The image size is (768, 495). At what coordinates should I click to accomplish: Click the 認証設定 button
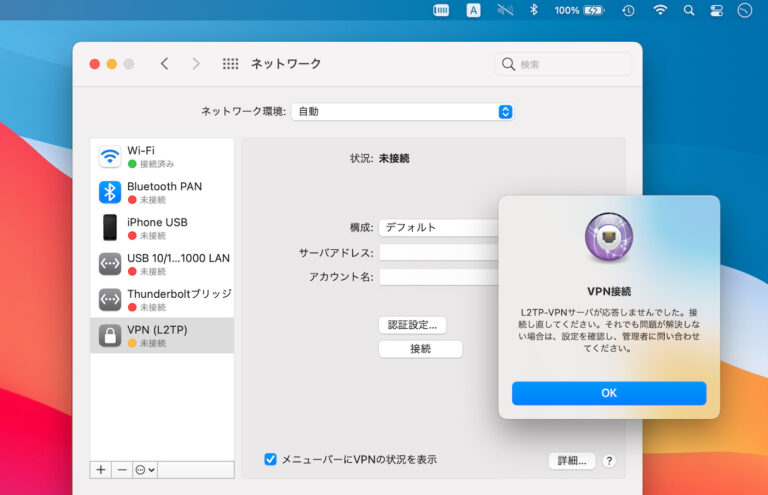(x=412, y=325)
